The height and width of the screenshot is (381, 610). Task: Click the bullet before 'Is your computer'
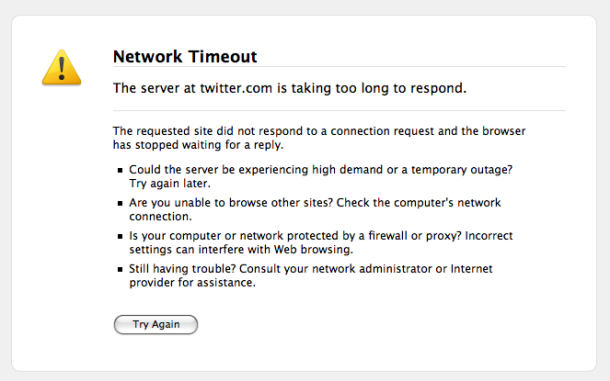coord(120,236)
